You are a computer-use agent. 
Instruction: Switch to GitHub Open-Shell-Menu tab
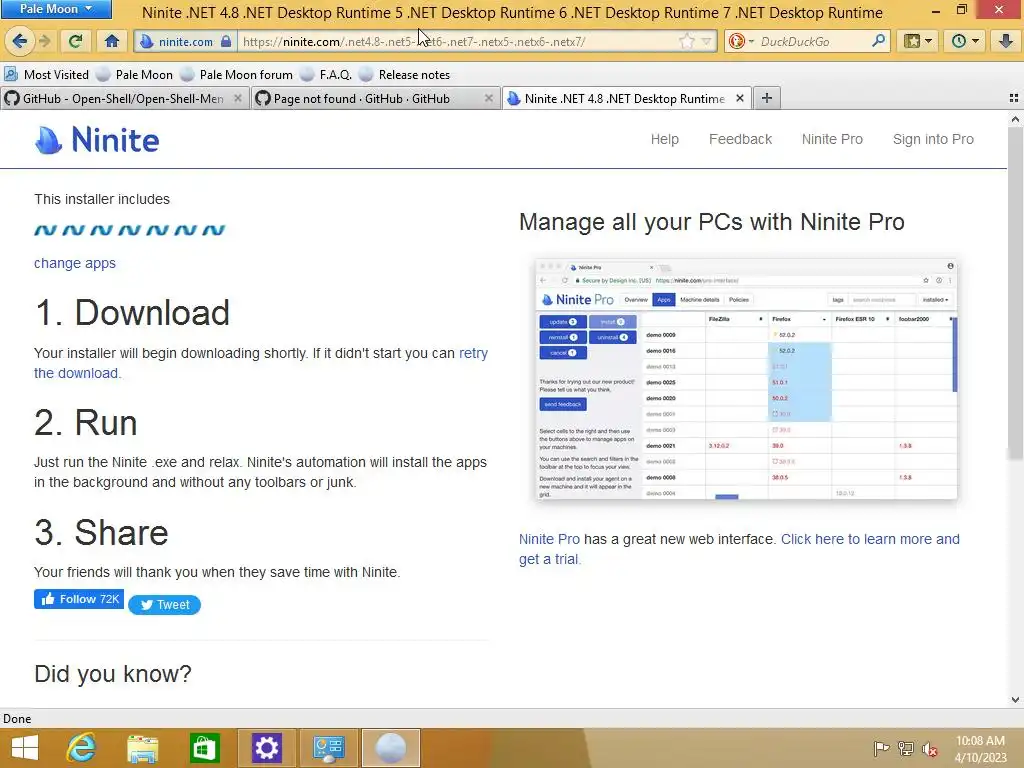pos(118,99)
